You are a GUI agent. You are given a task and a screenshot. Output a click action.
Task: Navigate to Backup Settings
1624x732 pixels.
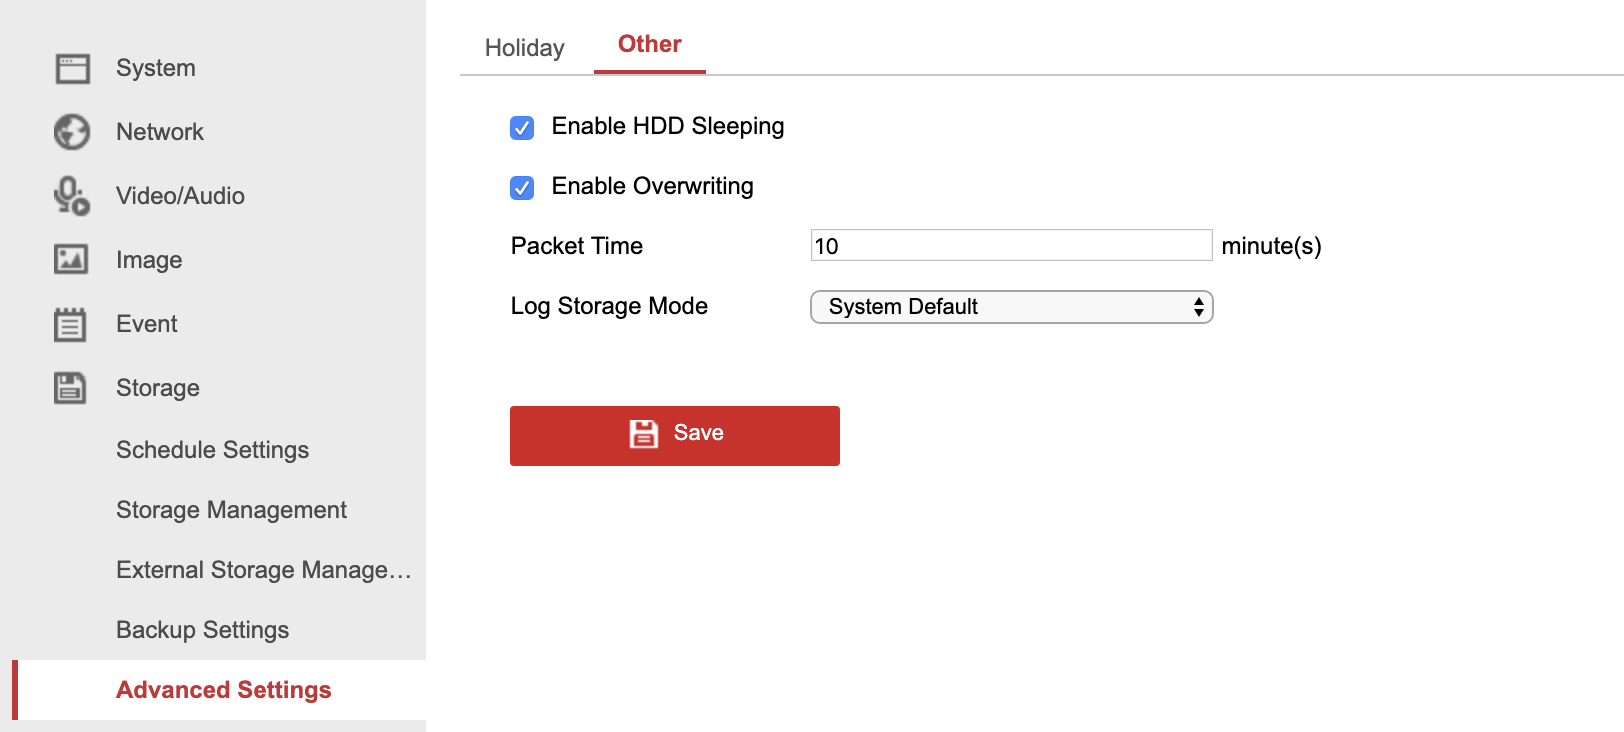(202, 630)
